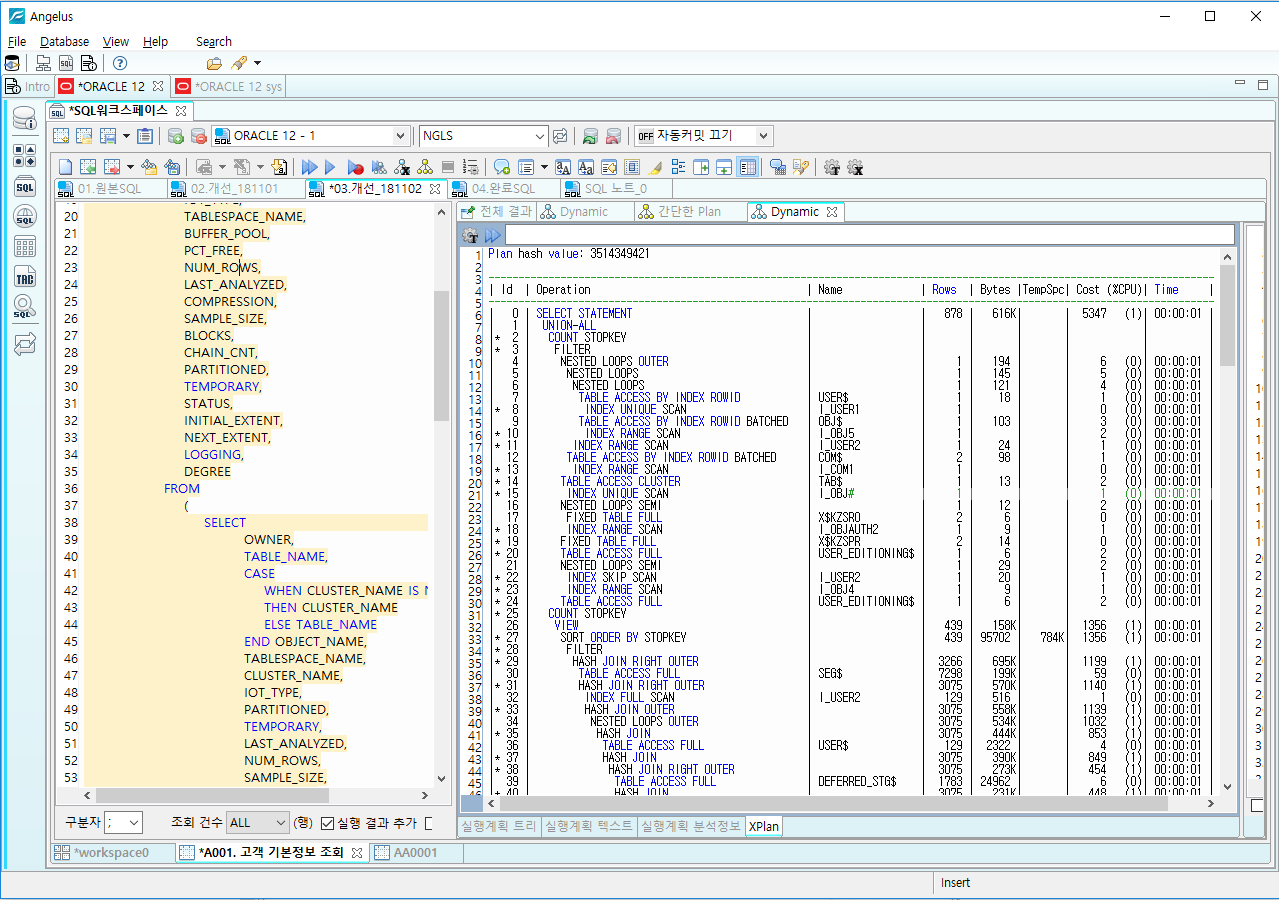Open the File menu
This screenshot has width=1279, height=900.
pos(17,42)
